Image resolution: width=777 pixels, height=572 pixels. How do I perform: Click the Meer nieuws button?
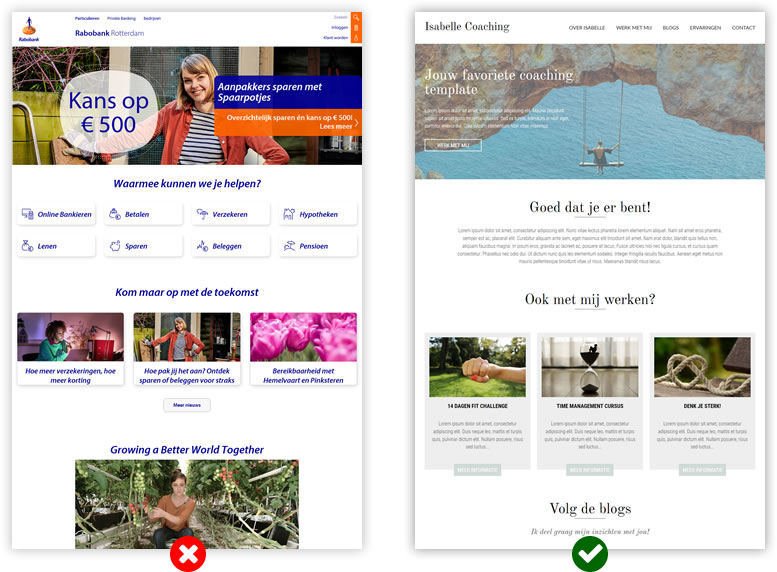[x=187, y=405]
